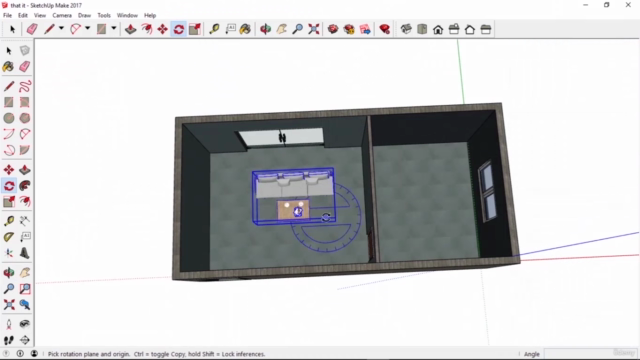Select the Section Plane tool
The image size is (640, 360).
point(24,340)
